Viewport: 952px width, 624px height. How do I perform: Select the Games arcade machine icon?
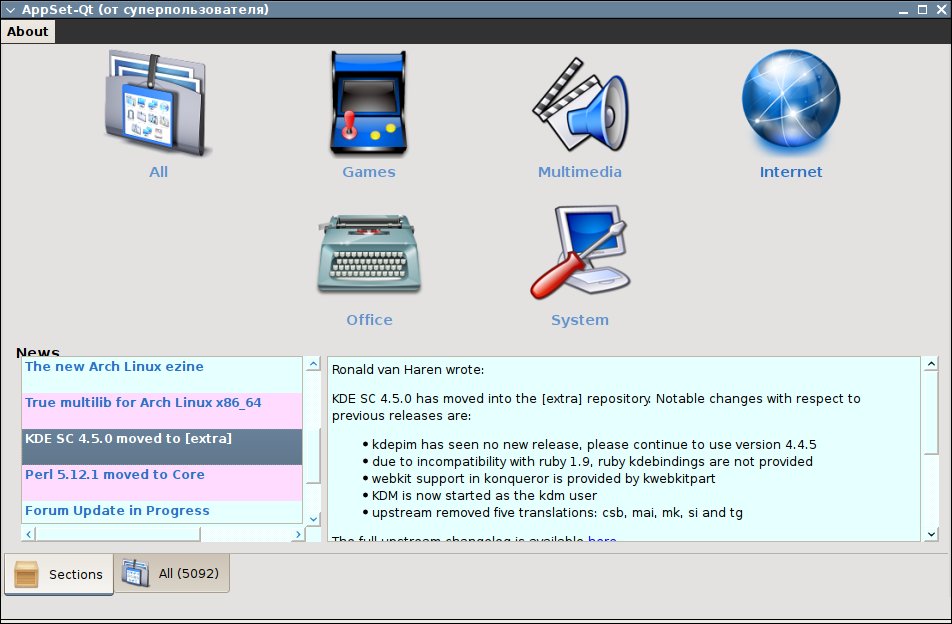click(369, 103)
